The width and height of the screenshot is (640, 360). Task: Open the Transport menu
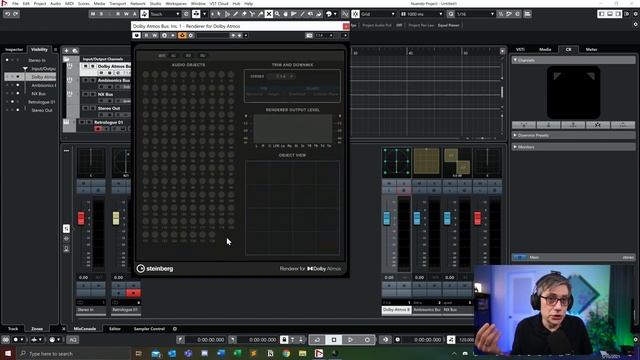(x=118, y=3)
